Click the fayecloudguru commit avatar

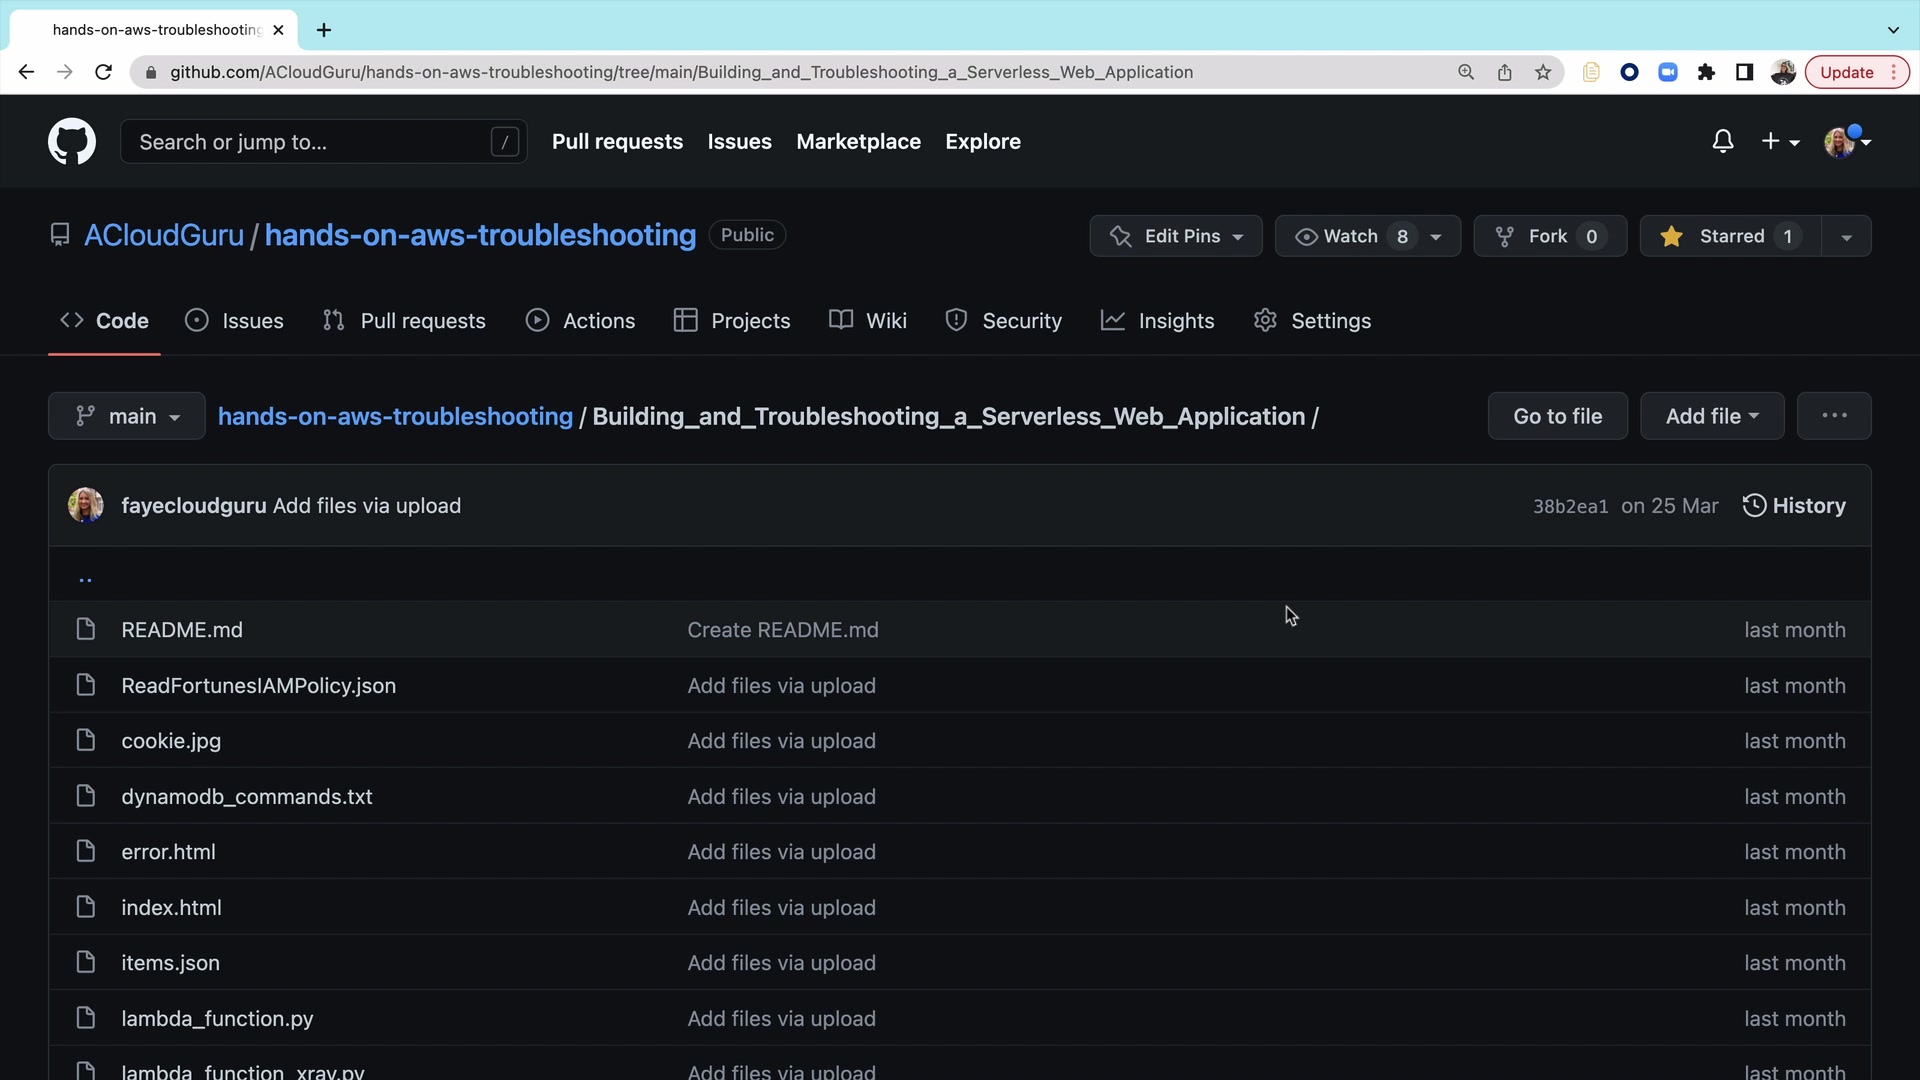coord(86,506)
